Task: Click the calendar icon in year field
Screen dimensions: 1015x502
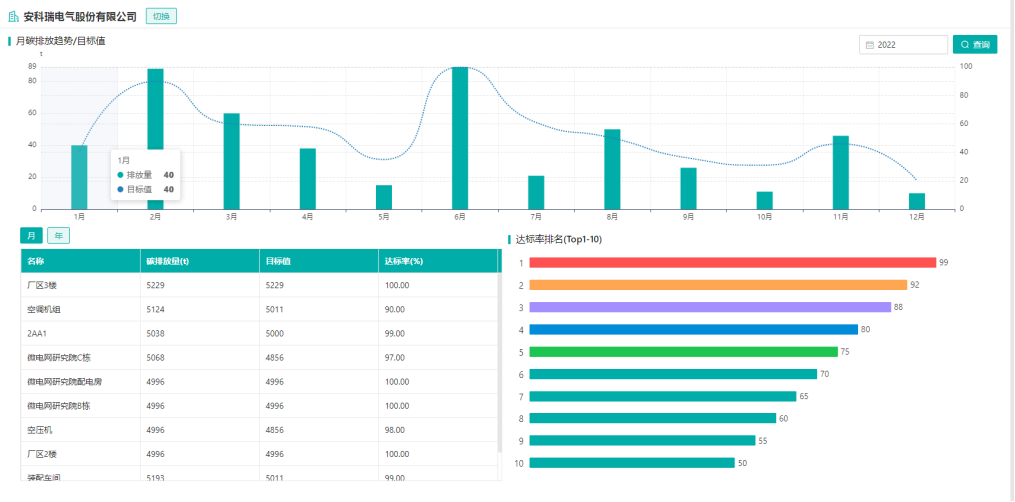Action: 869,45
